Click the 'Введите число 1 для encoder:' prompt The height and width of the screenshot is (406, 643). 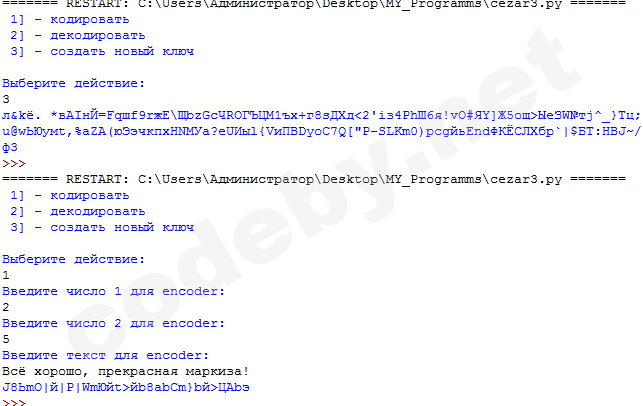(114, 292)
